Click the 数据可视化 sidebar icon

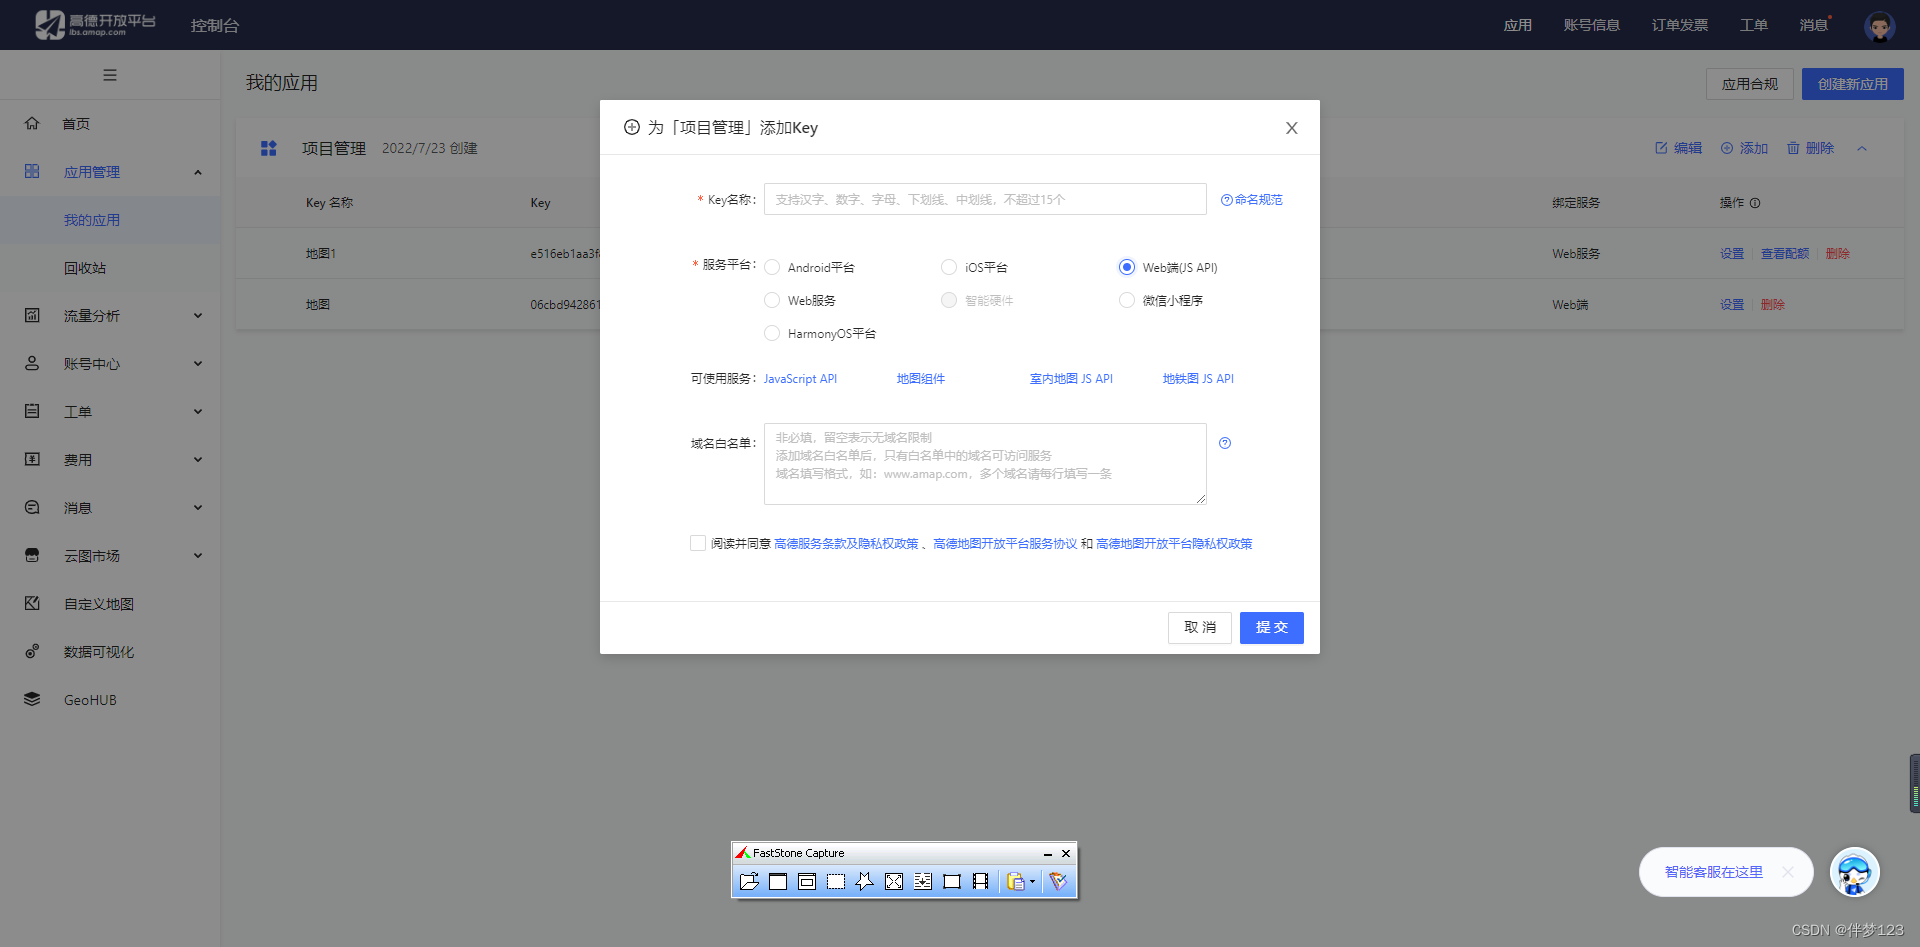(32, 651)
